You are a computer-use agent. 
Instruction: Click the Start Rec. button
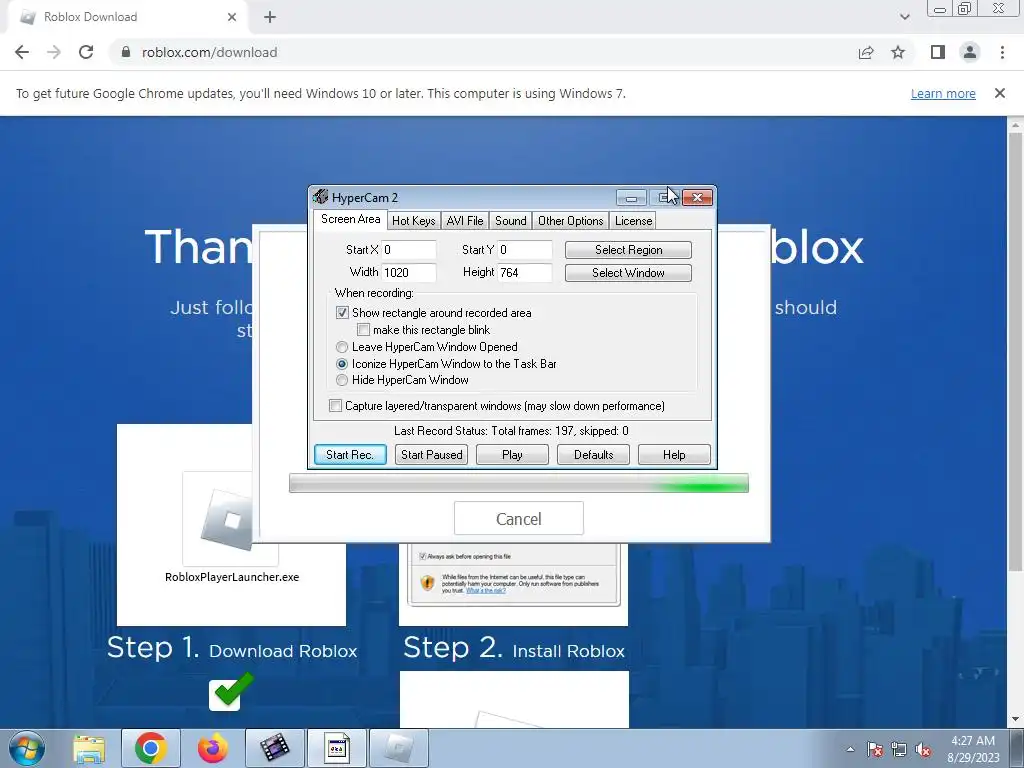350,455
